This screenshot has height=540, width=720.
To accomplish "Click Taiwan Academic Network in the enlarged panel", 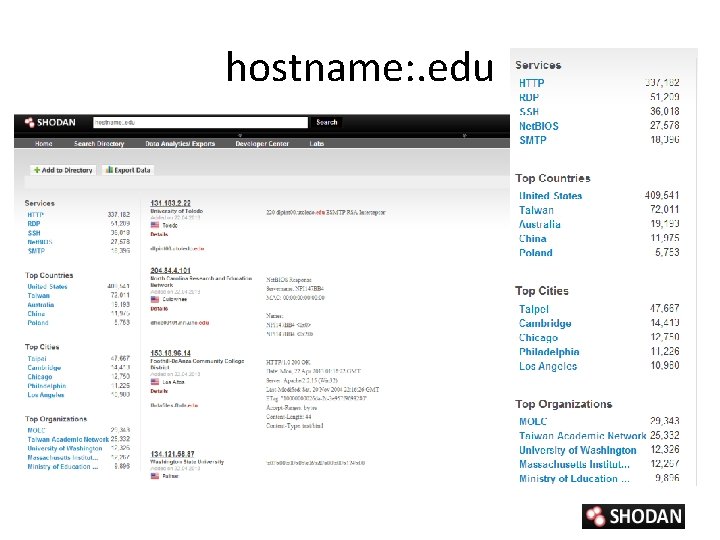I will 583,436.
